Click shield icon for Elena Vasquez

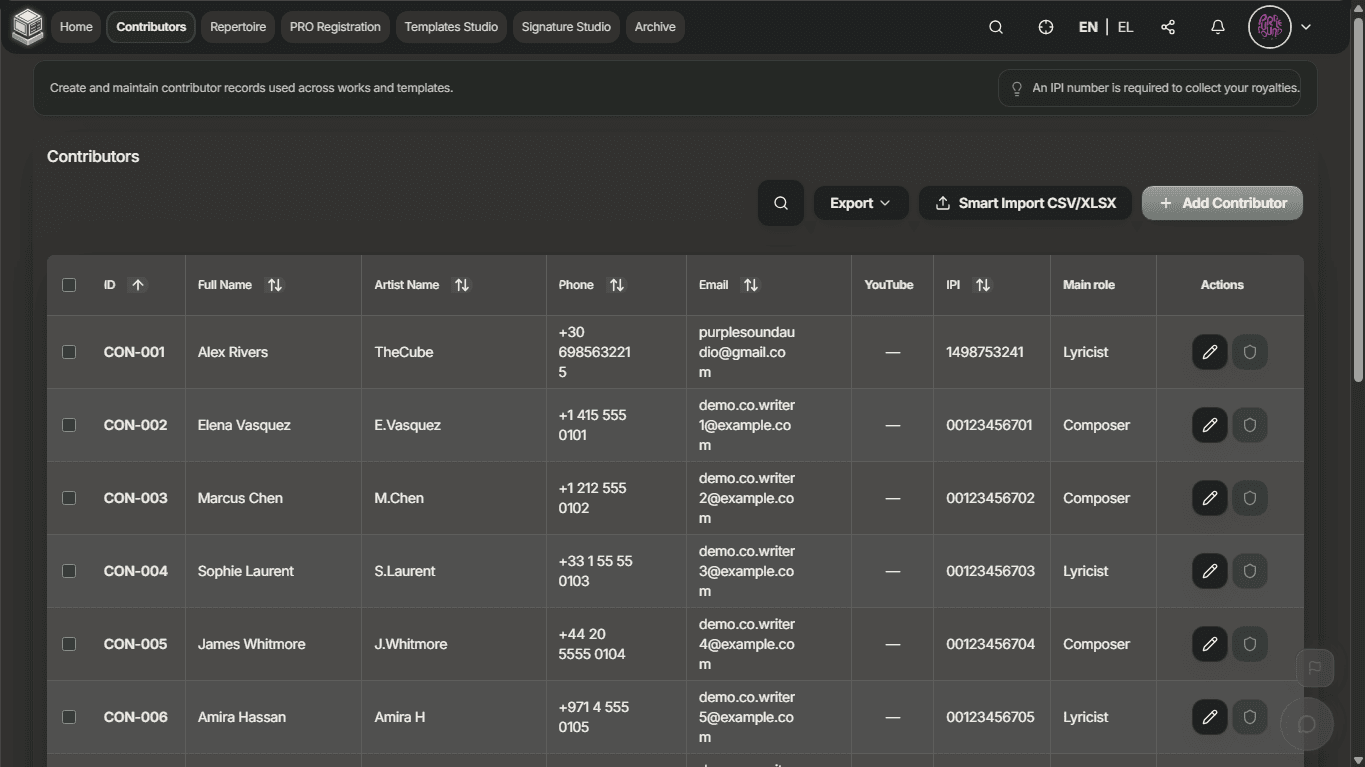(1250, 425)
